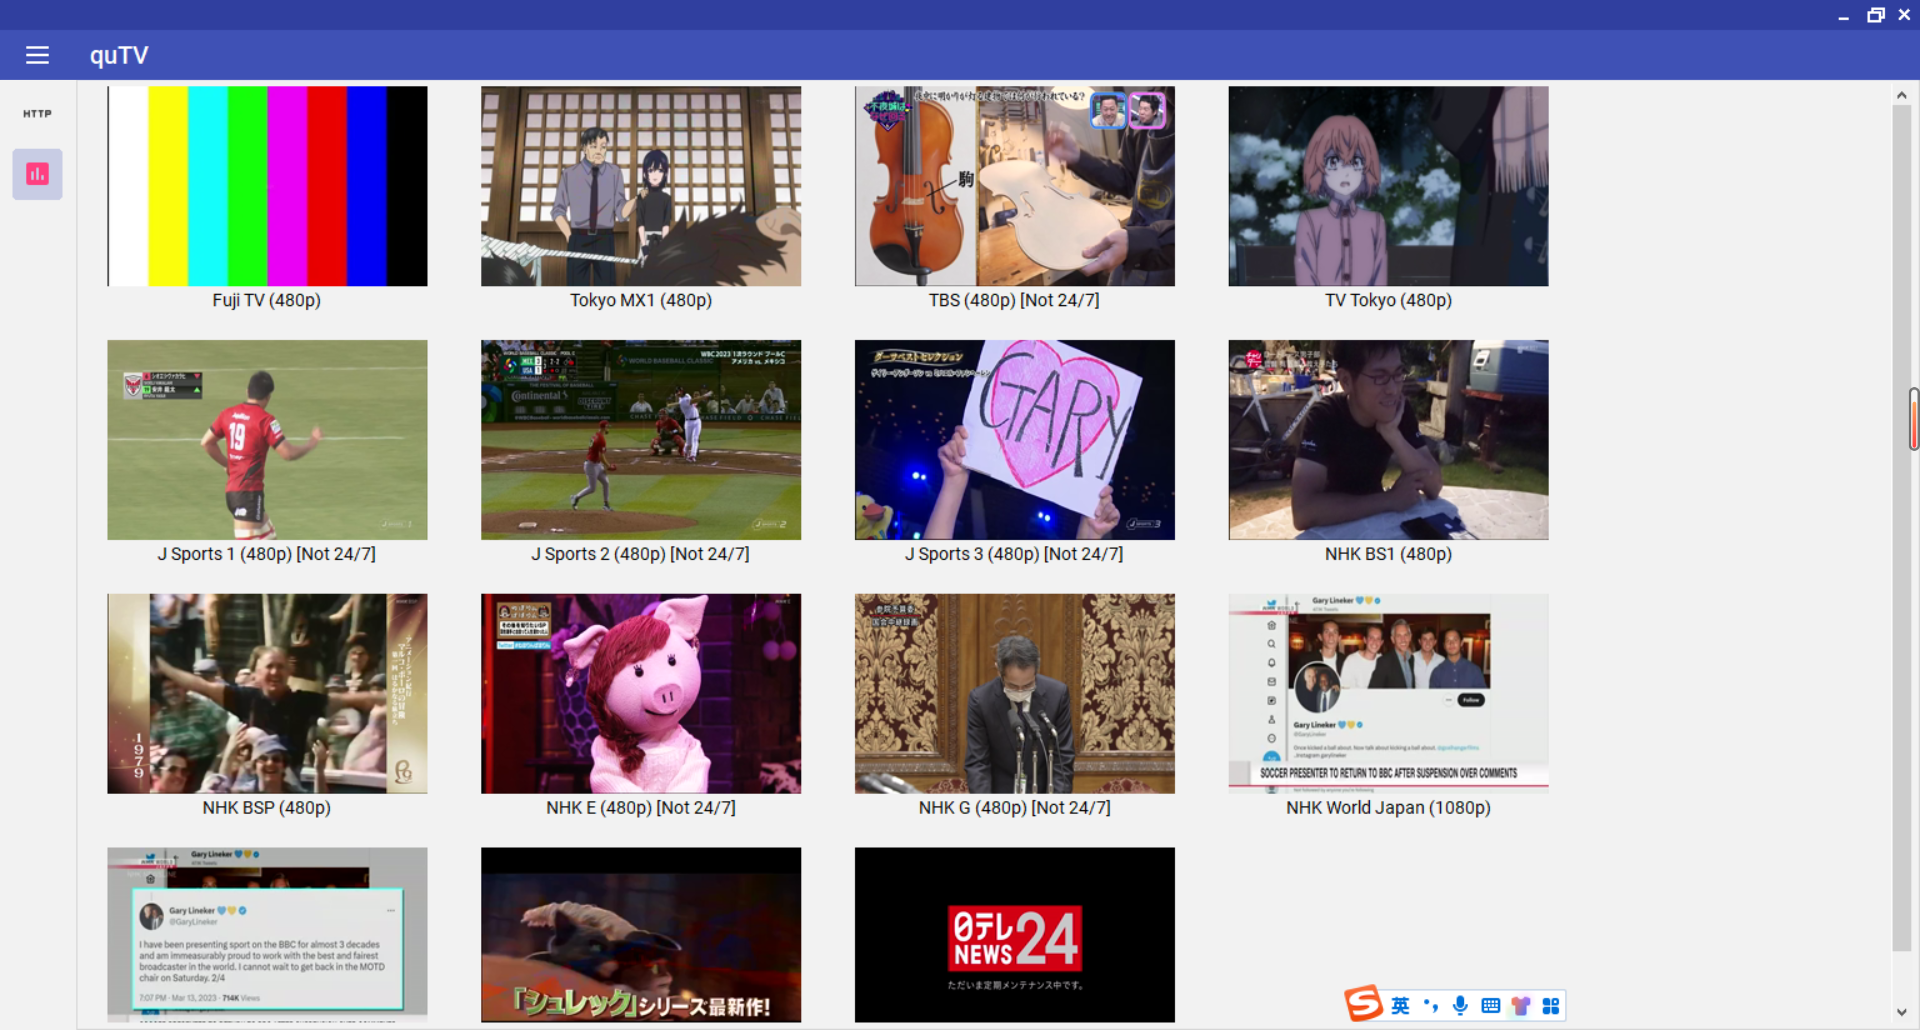
Task: Open the pink chart icon in sidebar
Action: (37, 174)
